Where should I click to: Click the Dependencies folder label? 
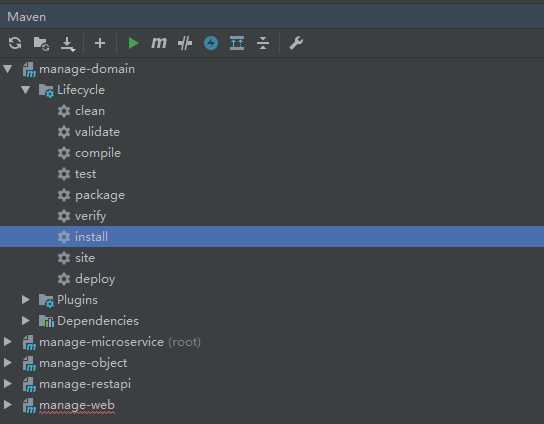(x=98, y=321)
